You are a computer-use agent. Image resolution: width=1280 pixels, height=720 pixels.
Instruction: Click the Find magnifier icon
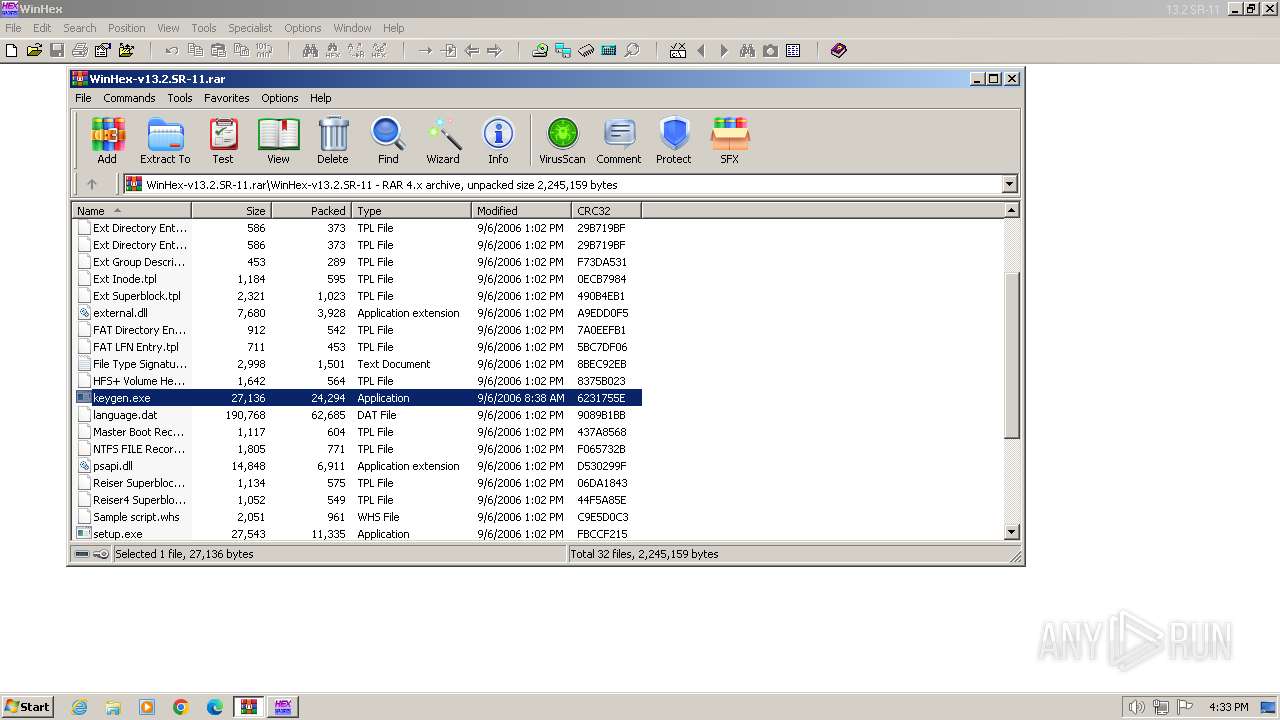coord(388,140)
